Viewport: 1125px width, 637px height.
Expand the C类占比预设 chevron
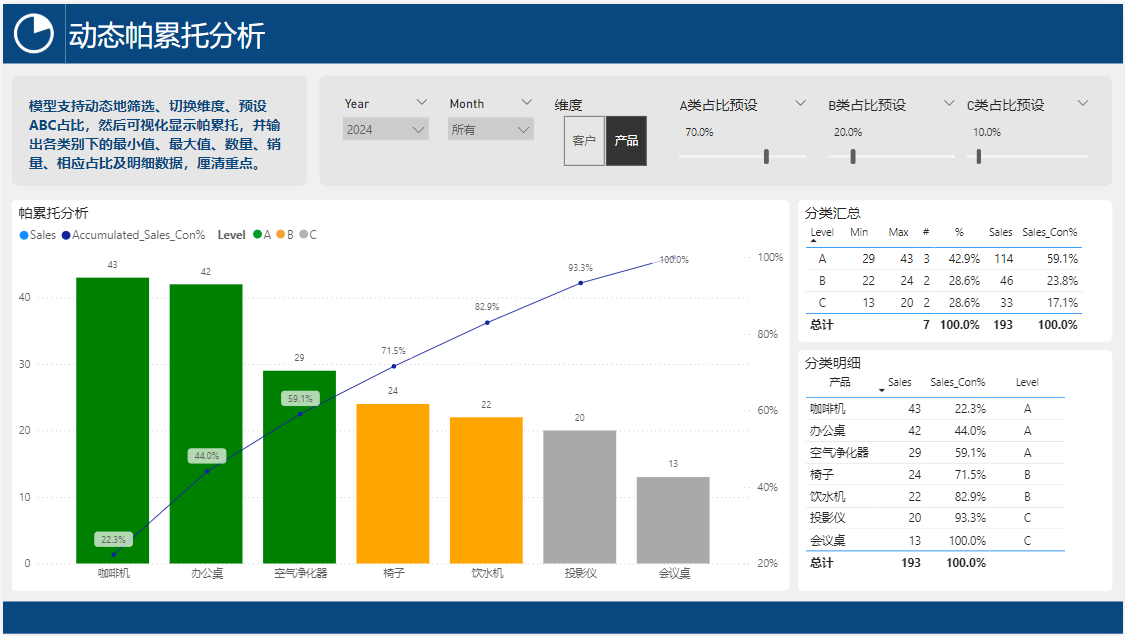click(1083, 103)
